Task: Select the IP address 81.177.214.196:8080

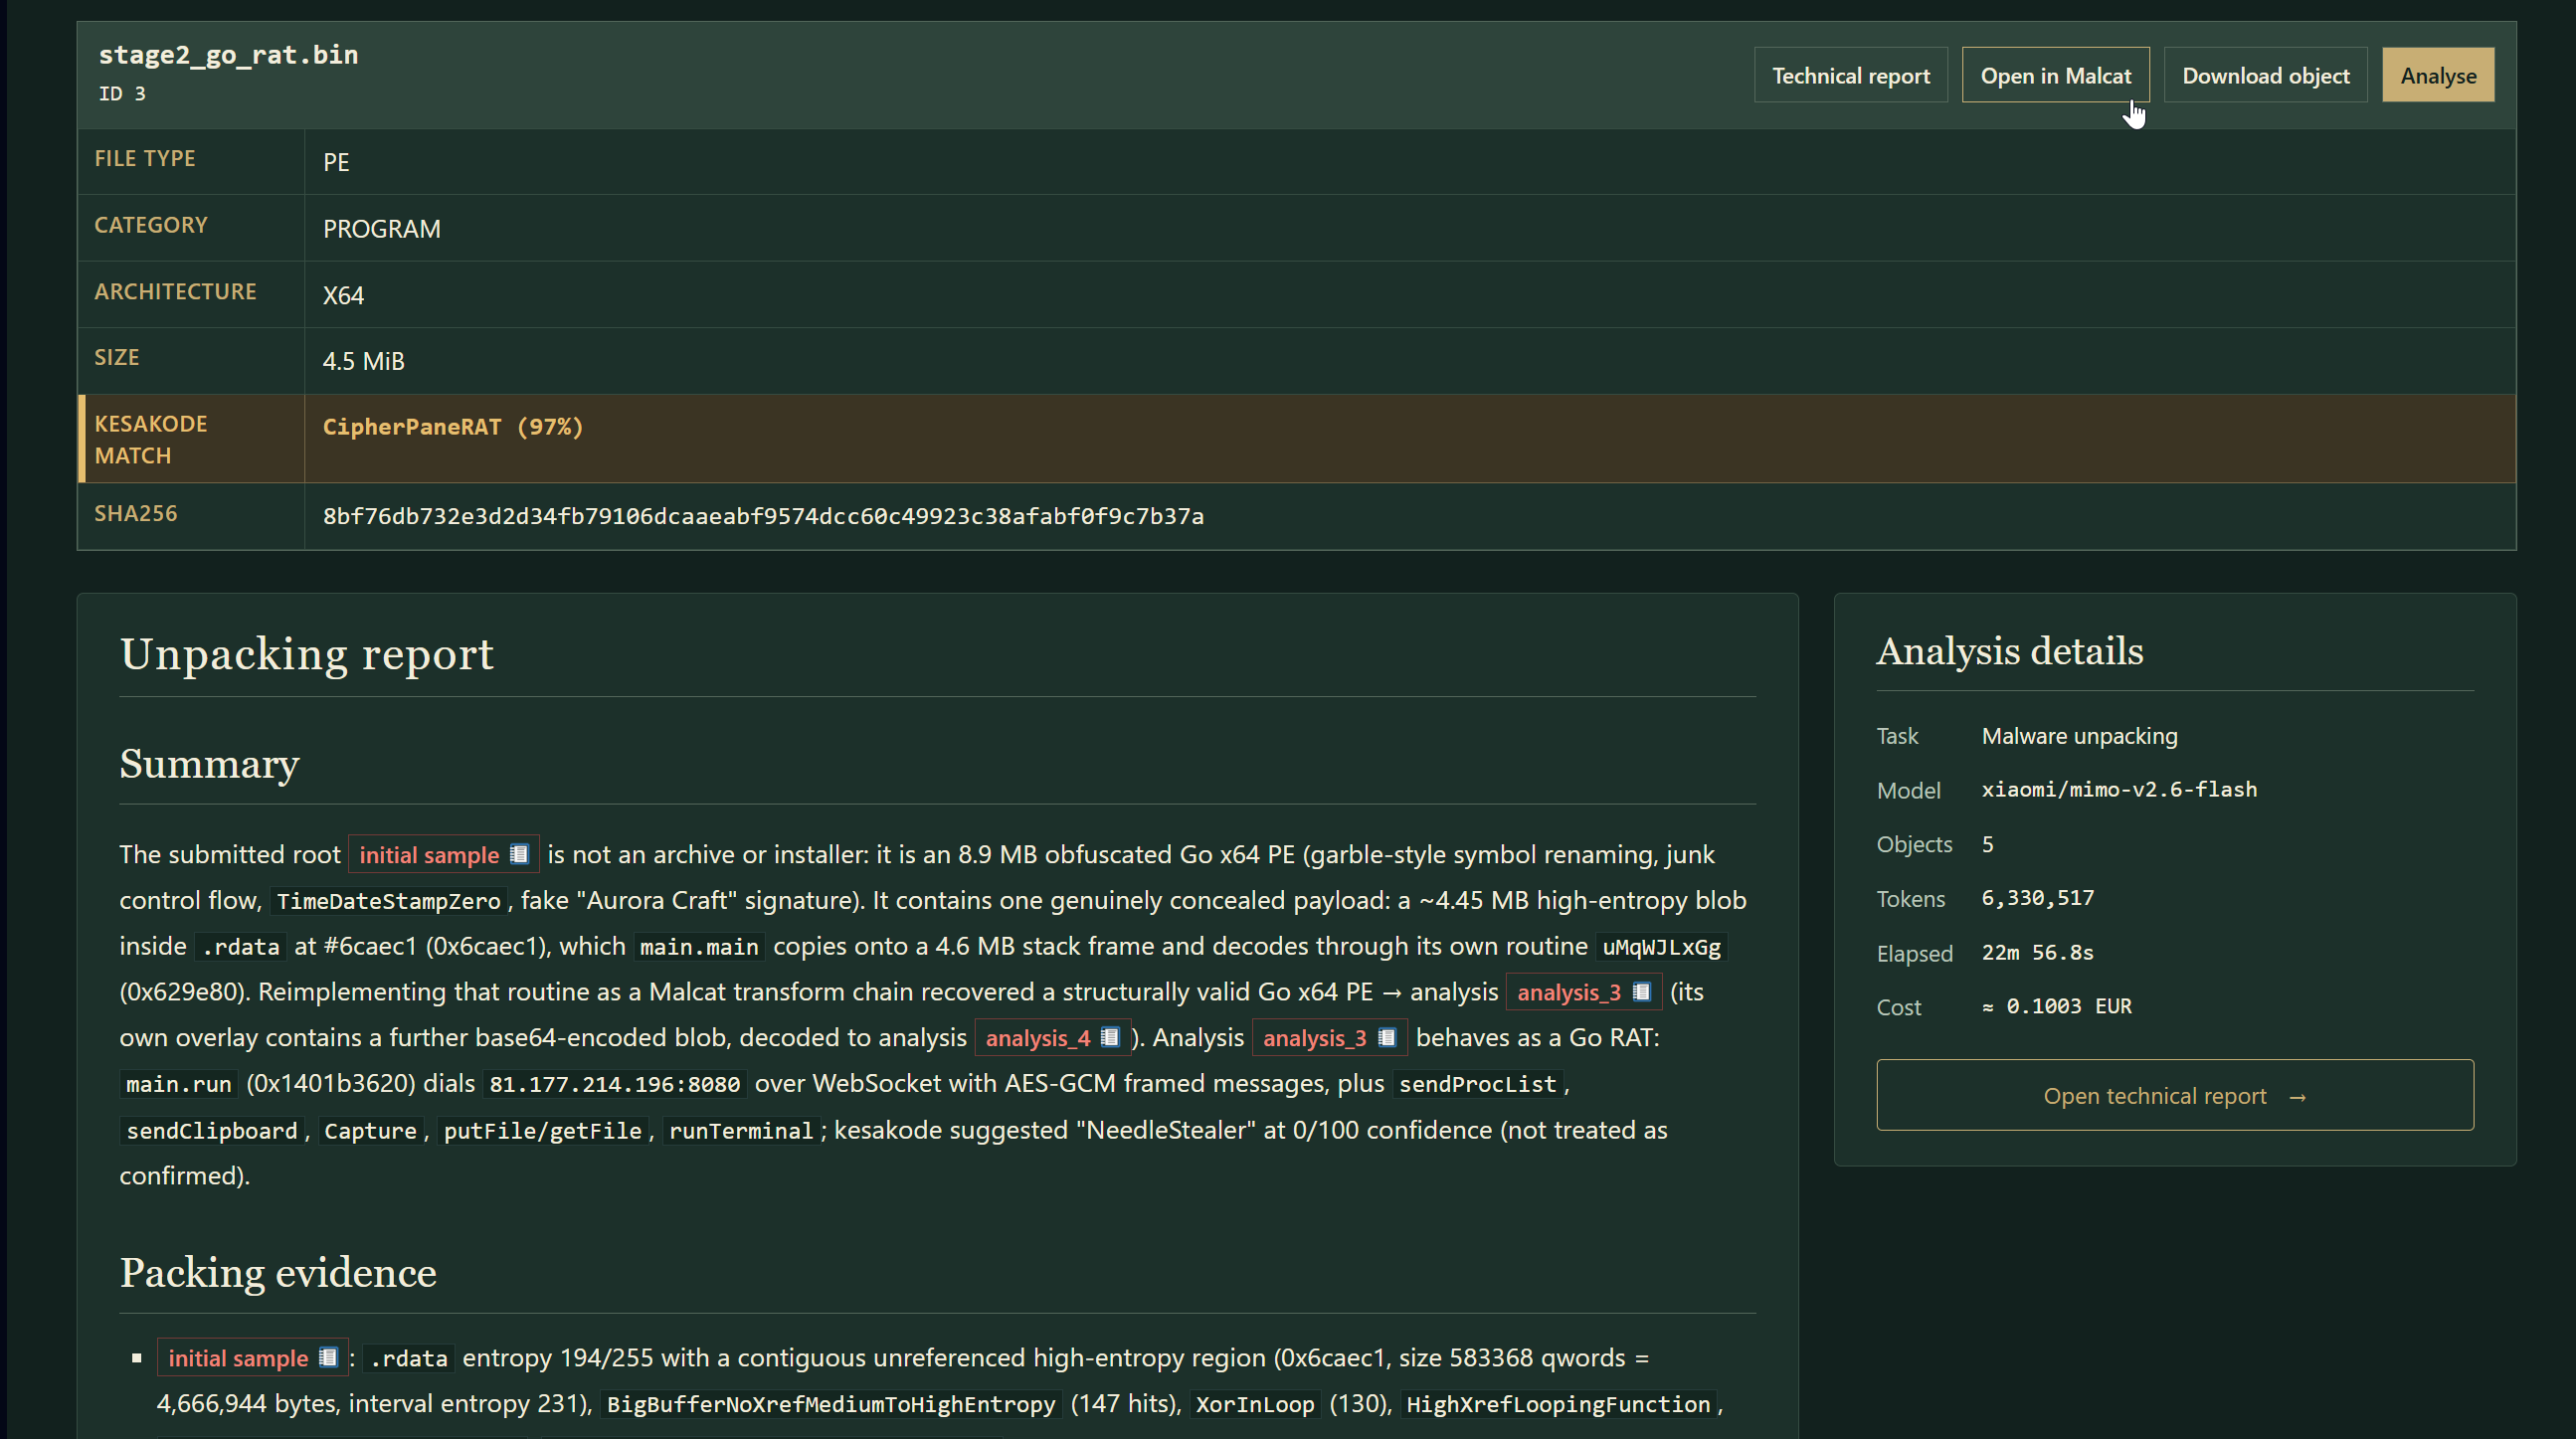Action: pos(614,1084)
